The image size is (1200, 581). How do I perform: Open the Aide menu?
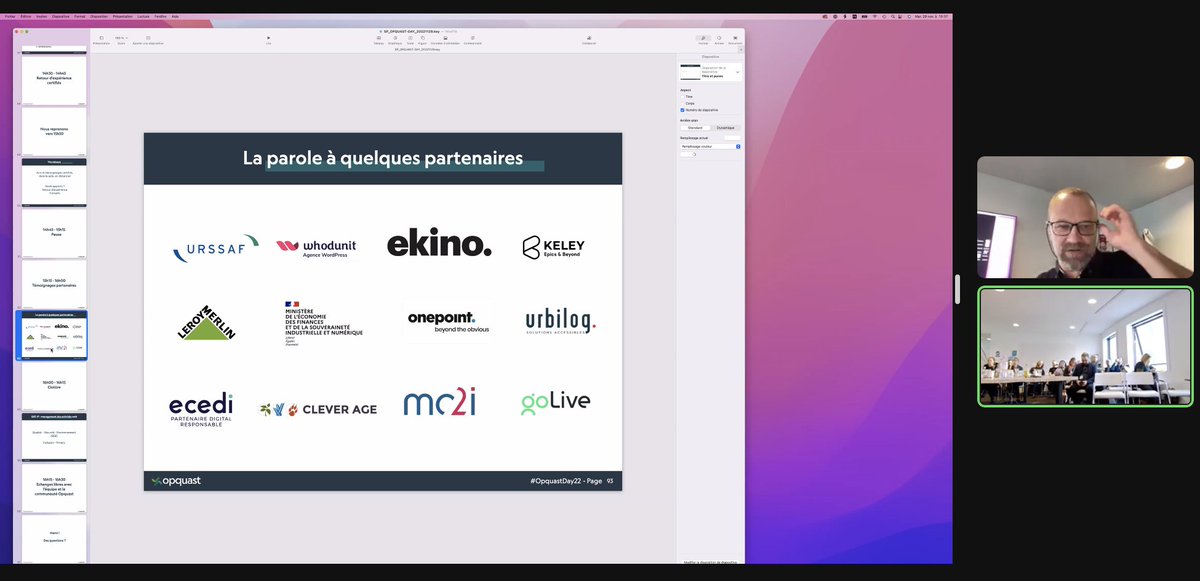coord(175,17)
